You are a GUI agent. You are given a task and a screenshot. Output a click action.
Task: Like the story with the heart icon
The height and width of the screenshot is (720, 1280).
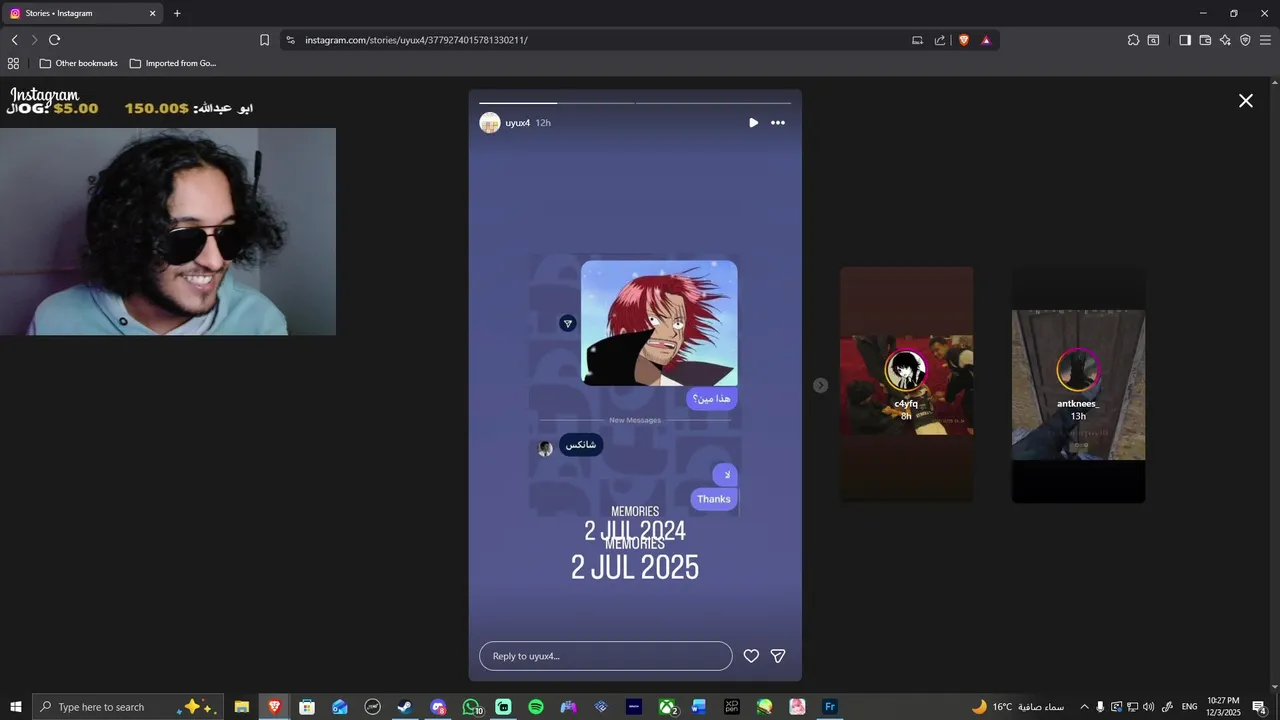coord(751,656)
